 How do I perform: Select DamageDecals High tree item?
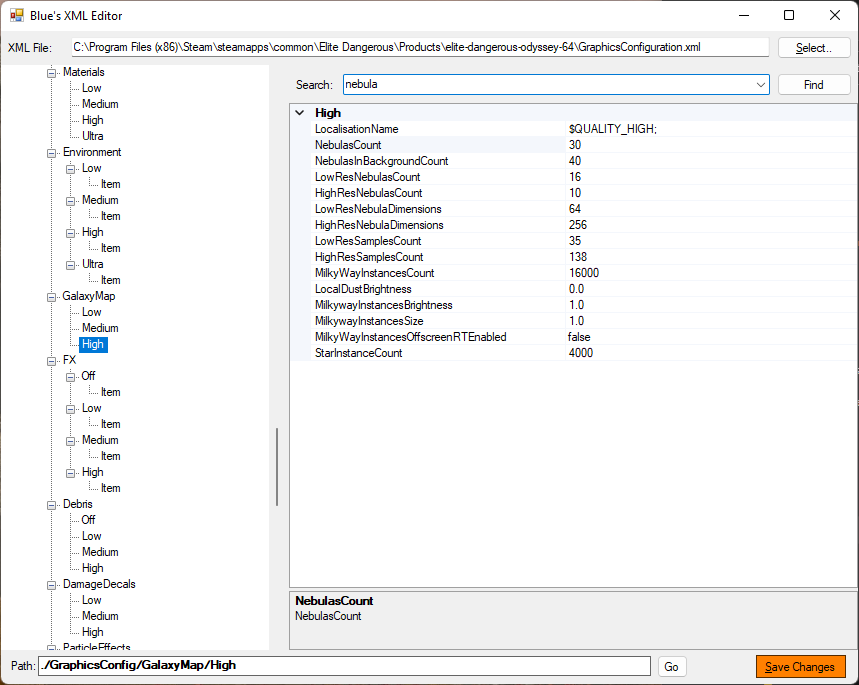pyautogui.click(x=92, y=632)
